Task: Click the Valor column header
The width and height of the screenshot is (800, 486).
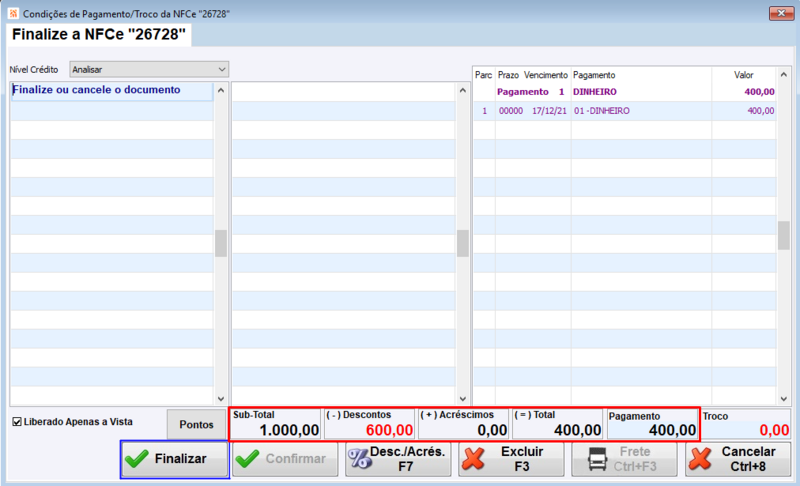Action: click(743, 75)
